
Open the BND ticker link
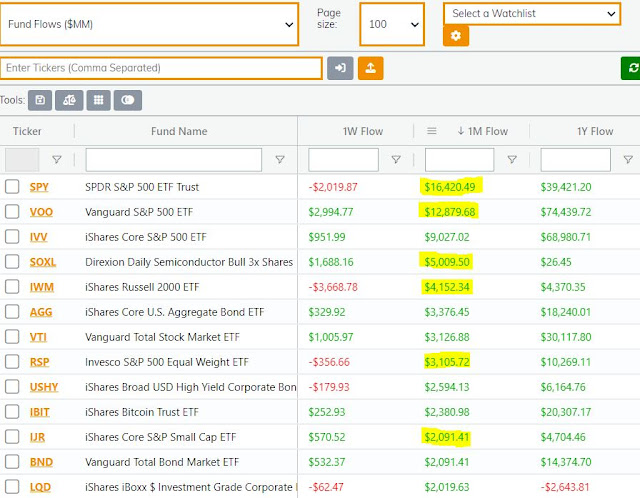click(41, 462)
